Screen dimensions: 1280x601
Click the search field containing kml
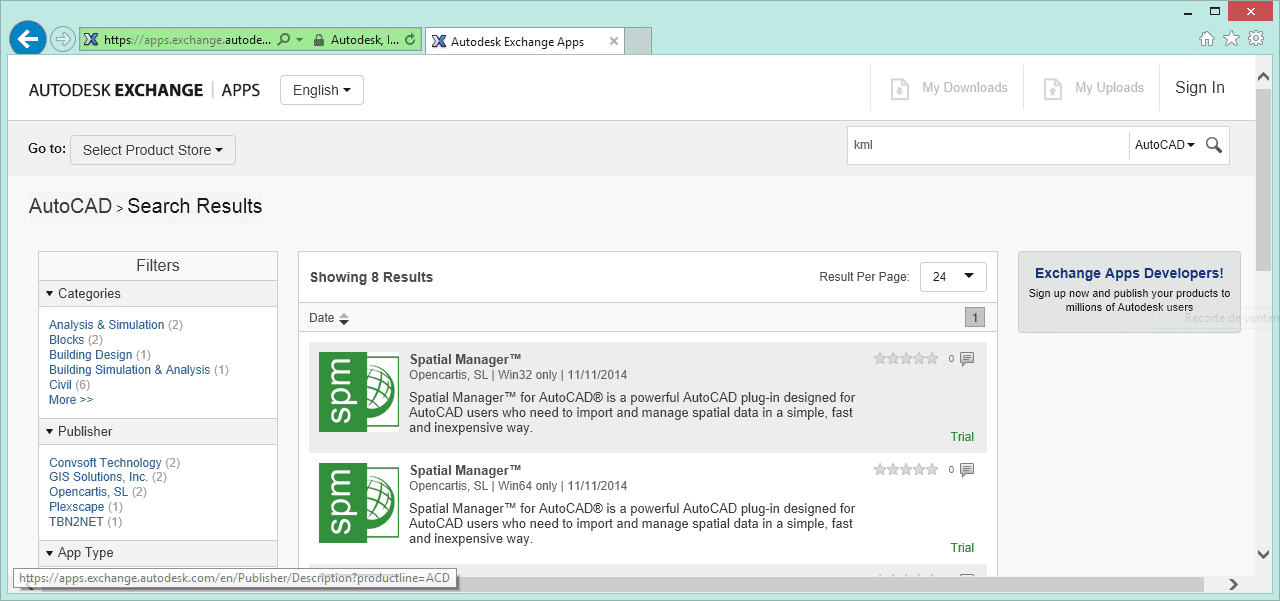pyautogui.click(x=988, y=145)
